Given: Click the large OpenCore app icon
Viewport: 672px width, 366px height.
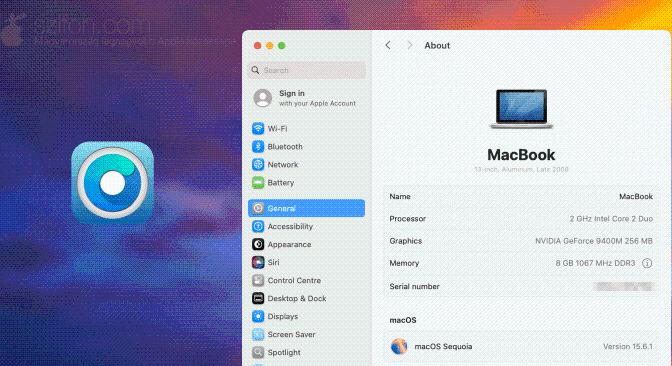Looking at the screenshot, I should click(112, 183).
